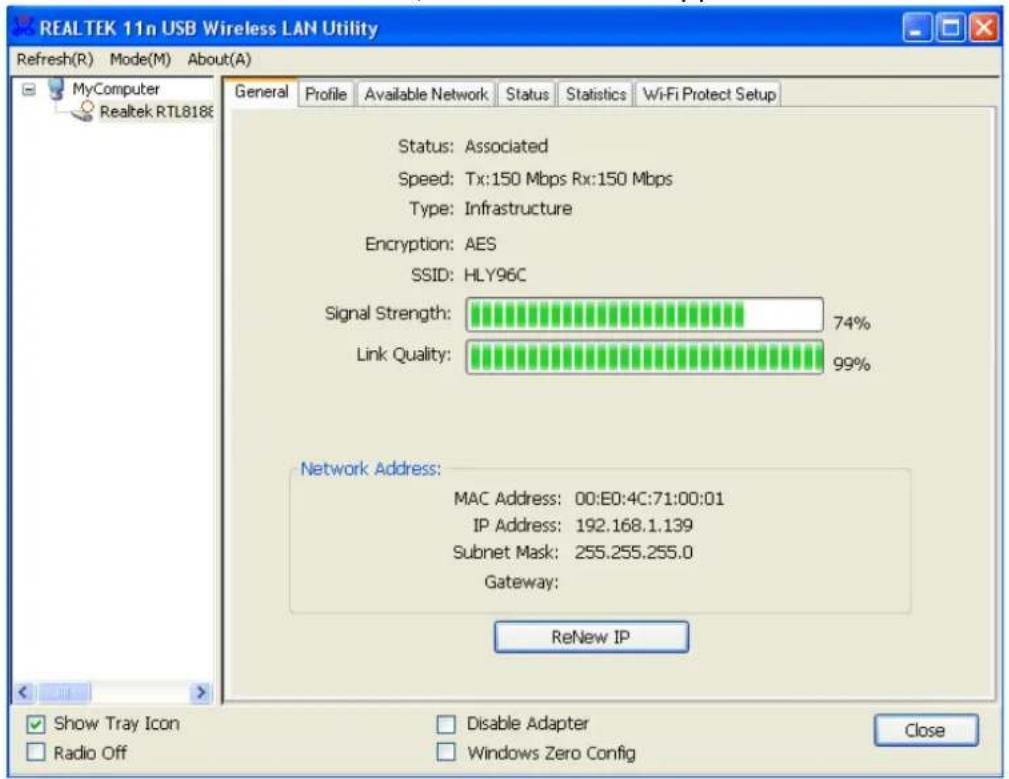Viewport: 1009px width, 779px height.
Task: Click the subnet mask 255.255.255.0
Action: (x=634, y=553)
